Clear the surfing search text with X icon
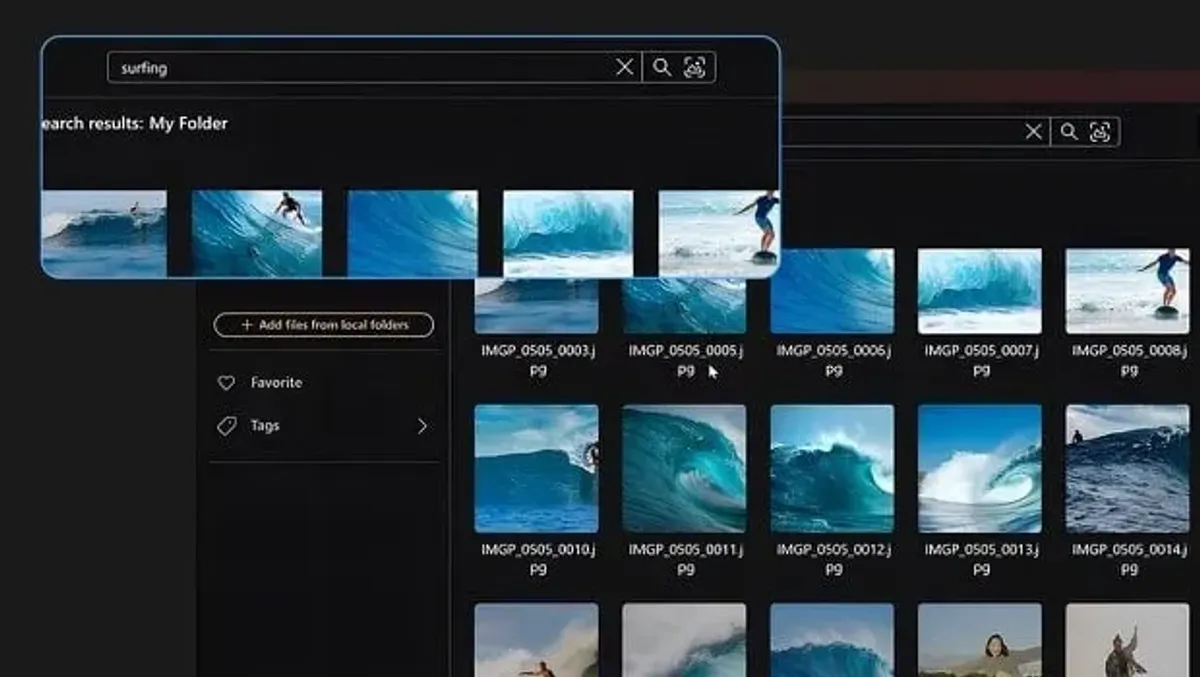1200x677 pixels. click(x=624, y=67)
